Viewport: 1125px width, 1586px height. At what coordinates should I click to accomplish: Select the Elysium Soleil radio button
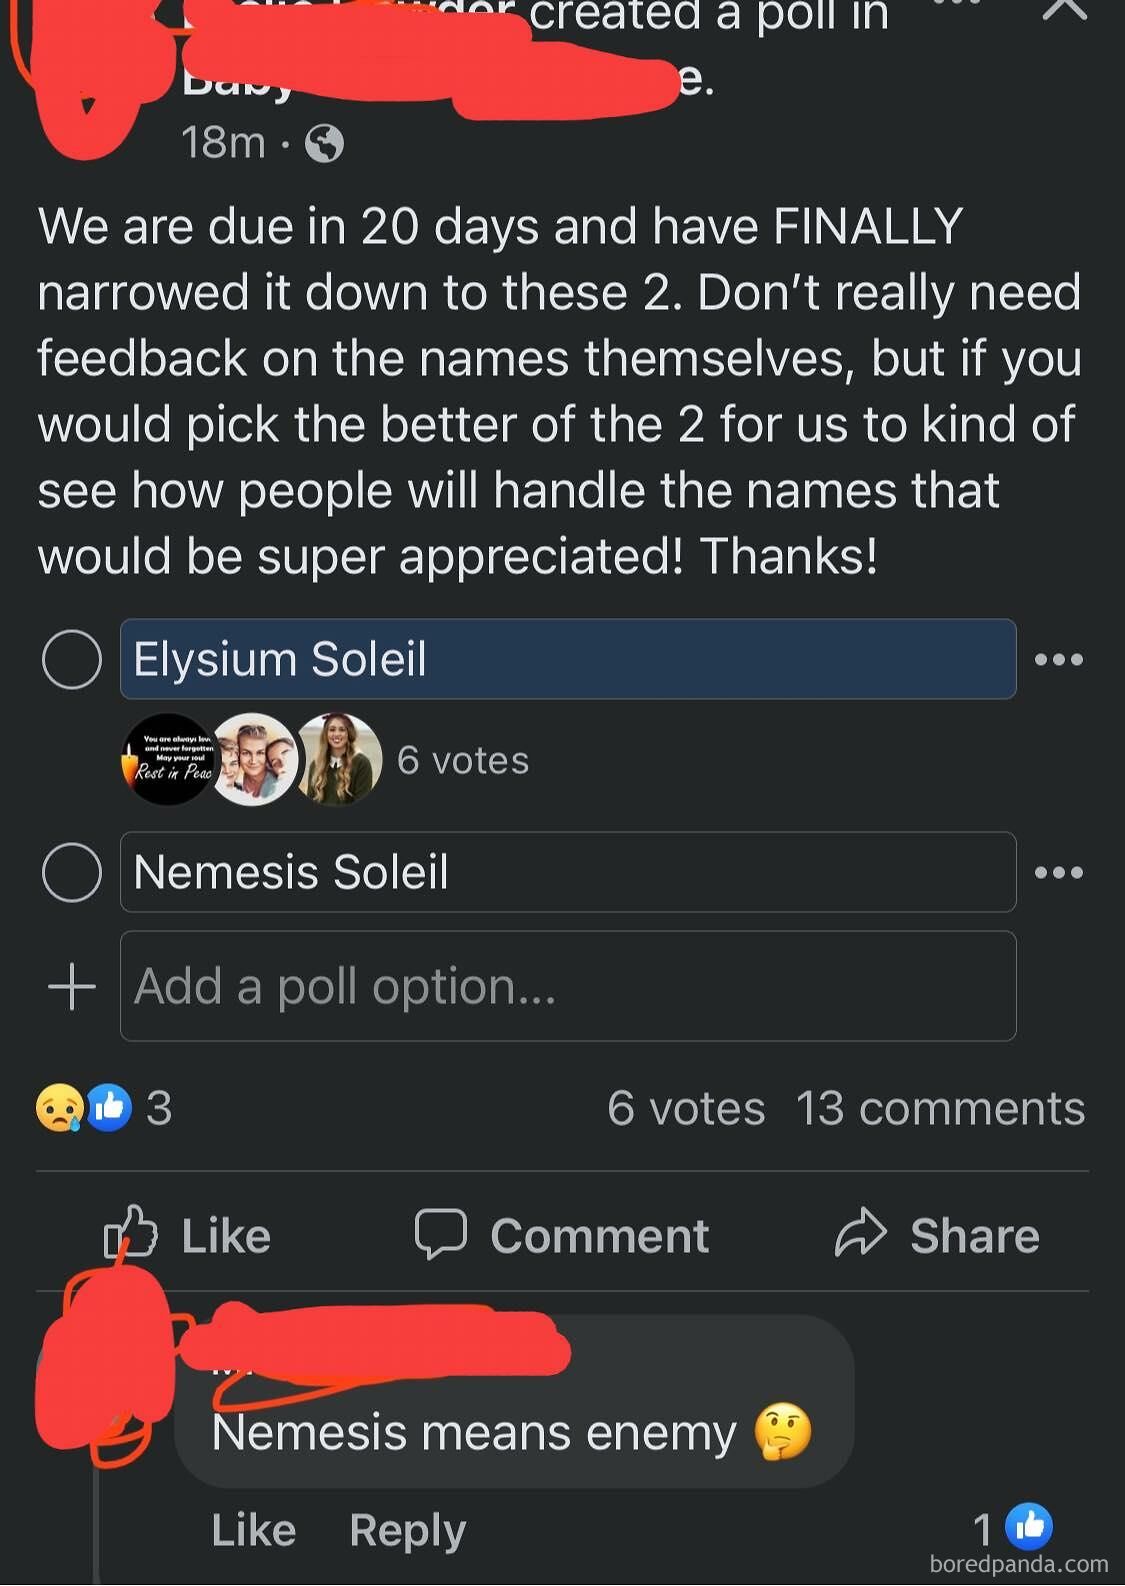point(72,660)
